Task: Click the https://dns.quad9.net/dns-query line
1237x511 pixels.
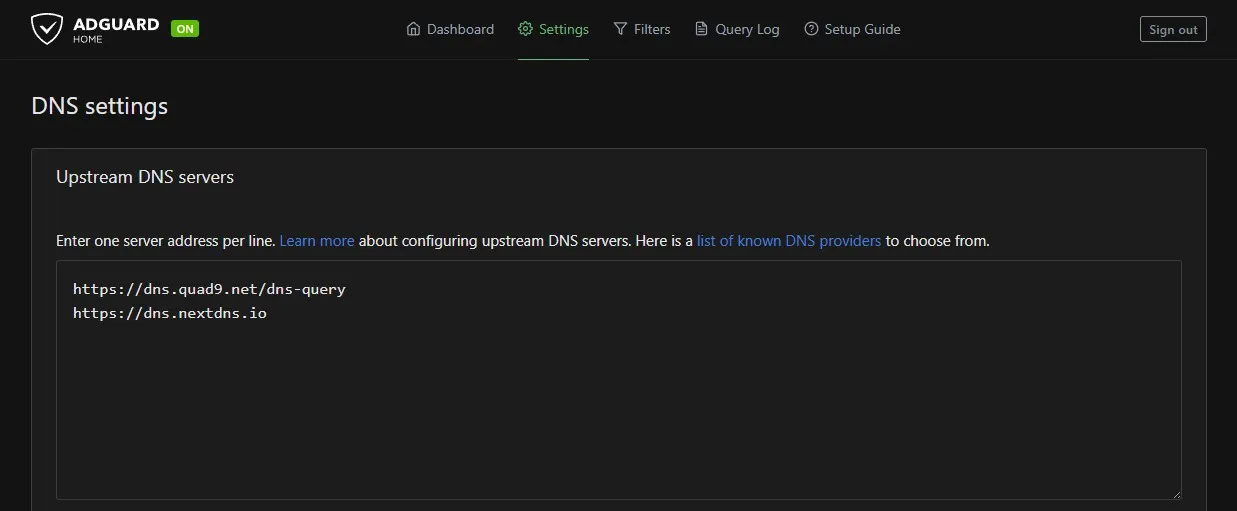Action: click(209, 289)
